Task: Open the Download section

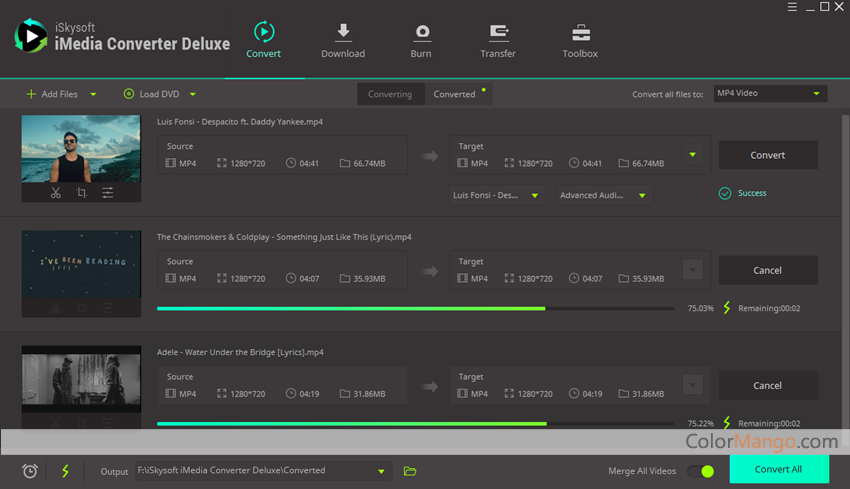Action: pos(343,41)
